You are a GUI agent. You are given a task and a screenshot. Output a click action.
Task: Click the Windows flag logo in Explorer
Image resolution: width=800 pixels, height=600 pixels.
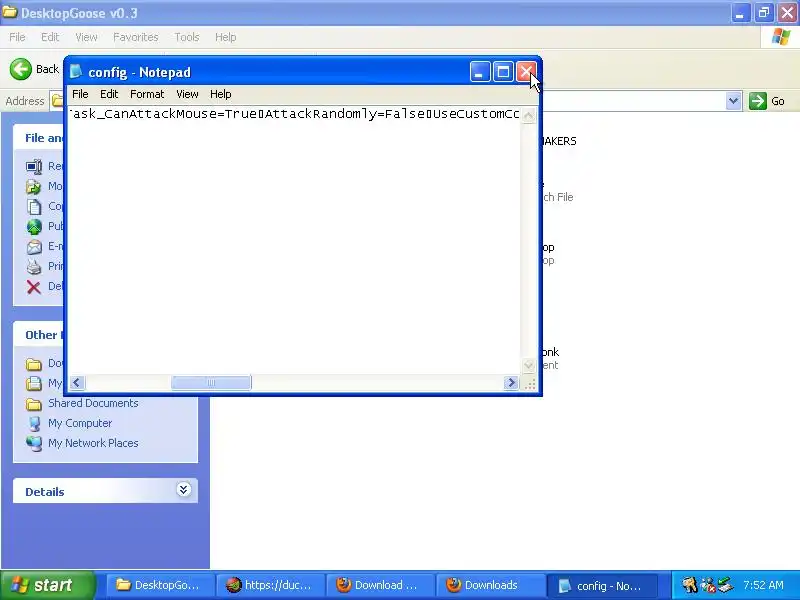coord(781,37)
